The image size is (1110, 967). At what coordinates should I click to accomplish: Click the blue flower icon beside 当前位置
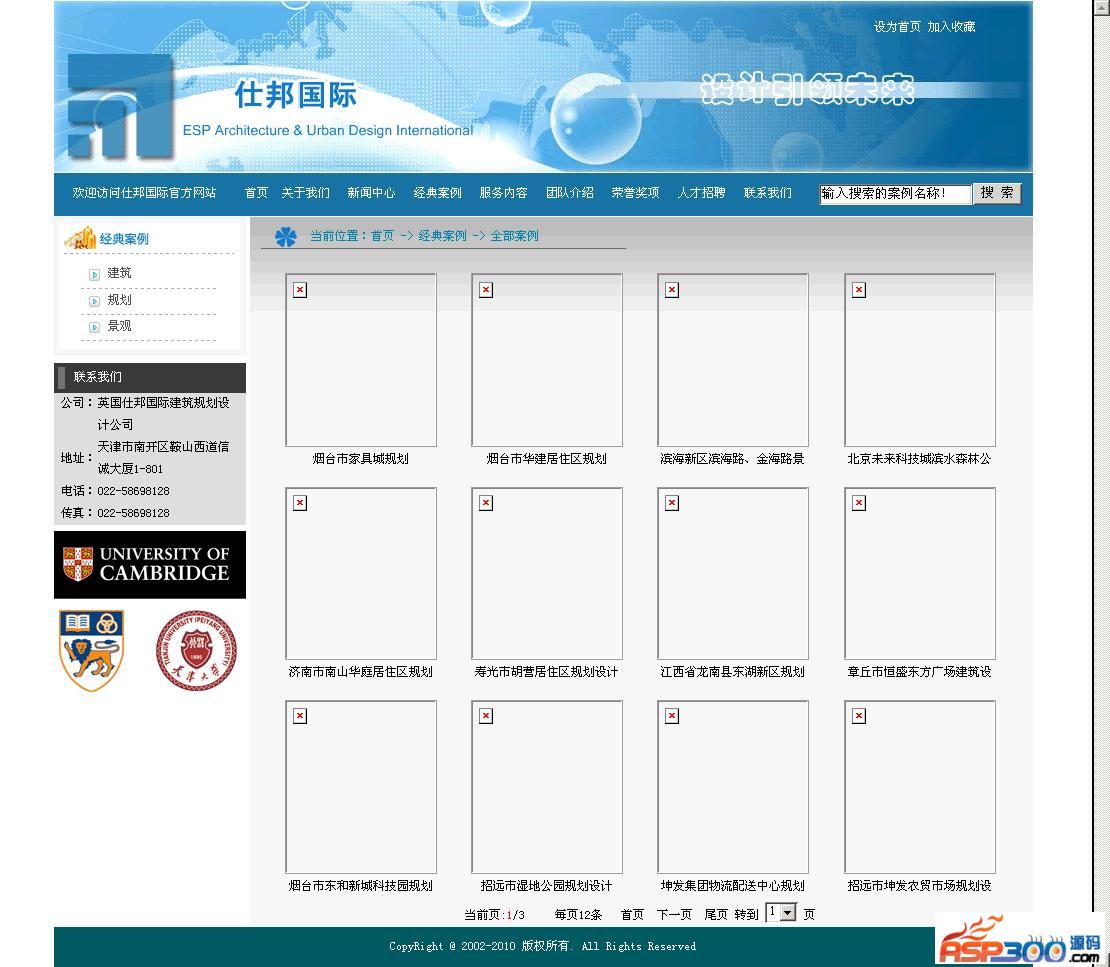click(x=286, y=236)
